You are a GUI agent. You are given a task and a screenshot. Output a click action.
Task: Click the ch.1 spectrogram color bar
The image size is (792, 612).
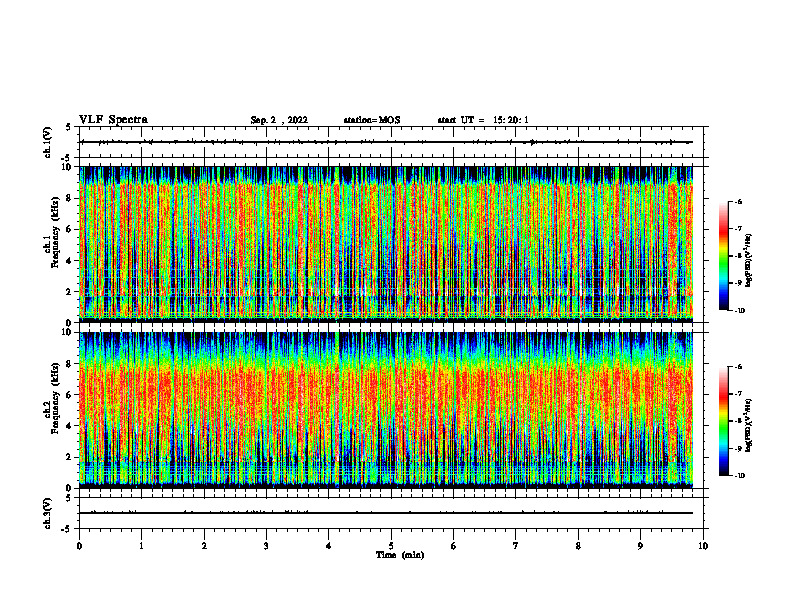tap(724, 256)
